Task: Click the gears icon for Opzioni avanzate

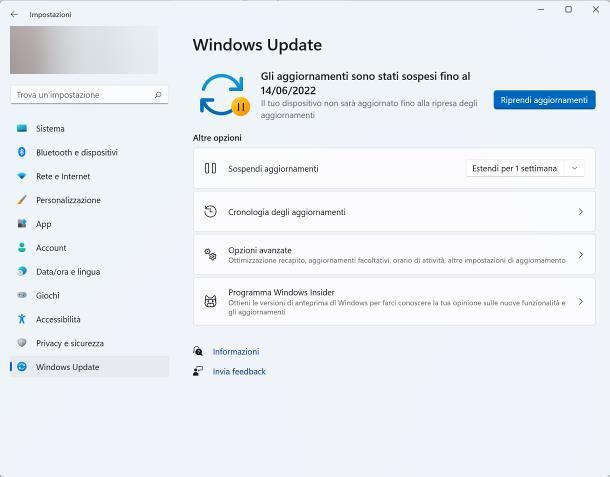Action: 210,254
